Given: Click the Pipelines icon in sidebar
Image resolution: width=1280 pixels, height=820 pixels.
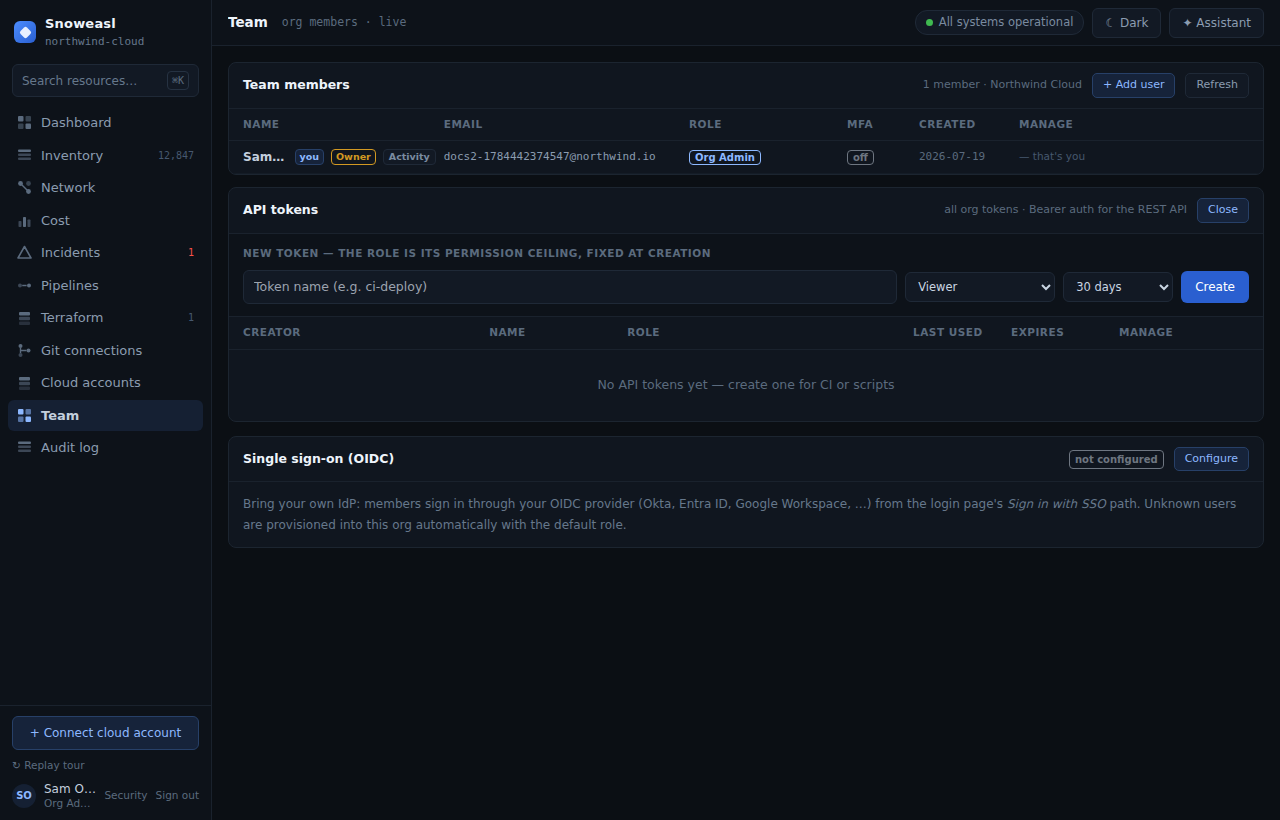Looking at the screenshot, I should pos(24,285).
